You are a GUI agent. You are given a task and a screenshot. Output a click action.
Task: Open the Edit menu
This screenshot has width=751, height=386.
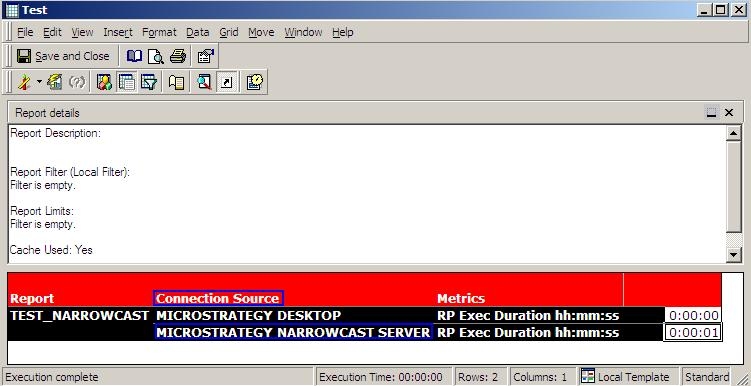53,33
